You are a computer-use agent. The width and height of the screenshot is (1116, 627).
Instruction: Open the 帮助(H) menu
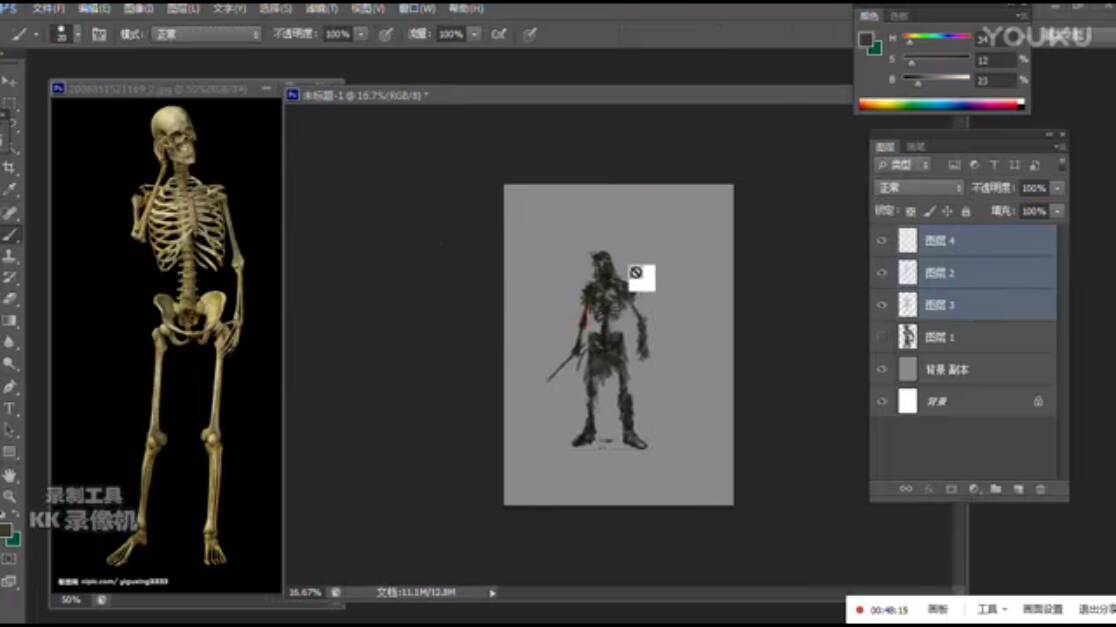[x=466, y=9]
